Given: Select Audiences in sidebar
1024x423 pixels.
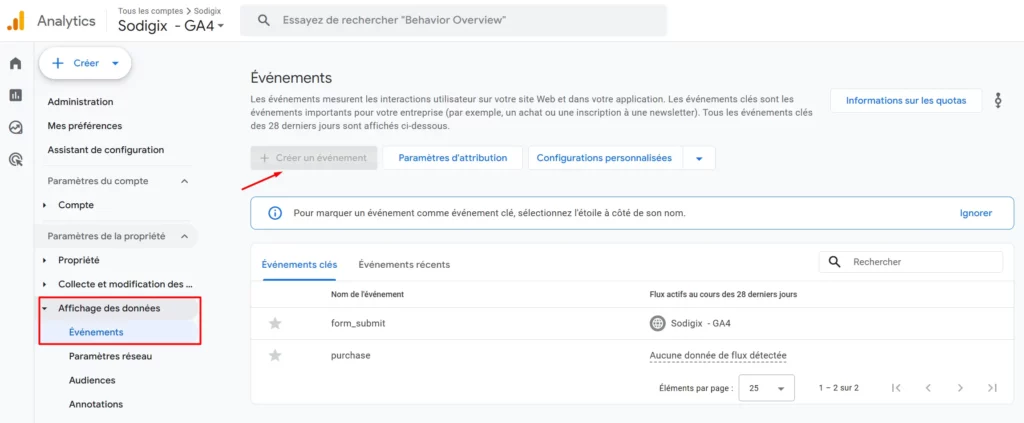Looking at the screenshot, I should tap(92, 380).
